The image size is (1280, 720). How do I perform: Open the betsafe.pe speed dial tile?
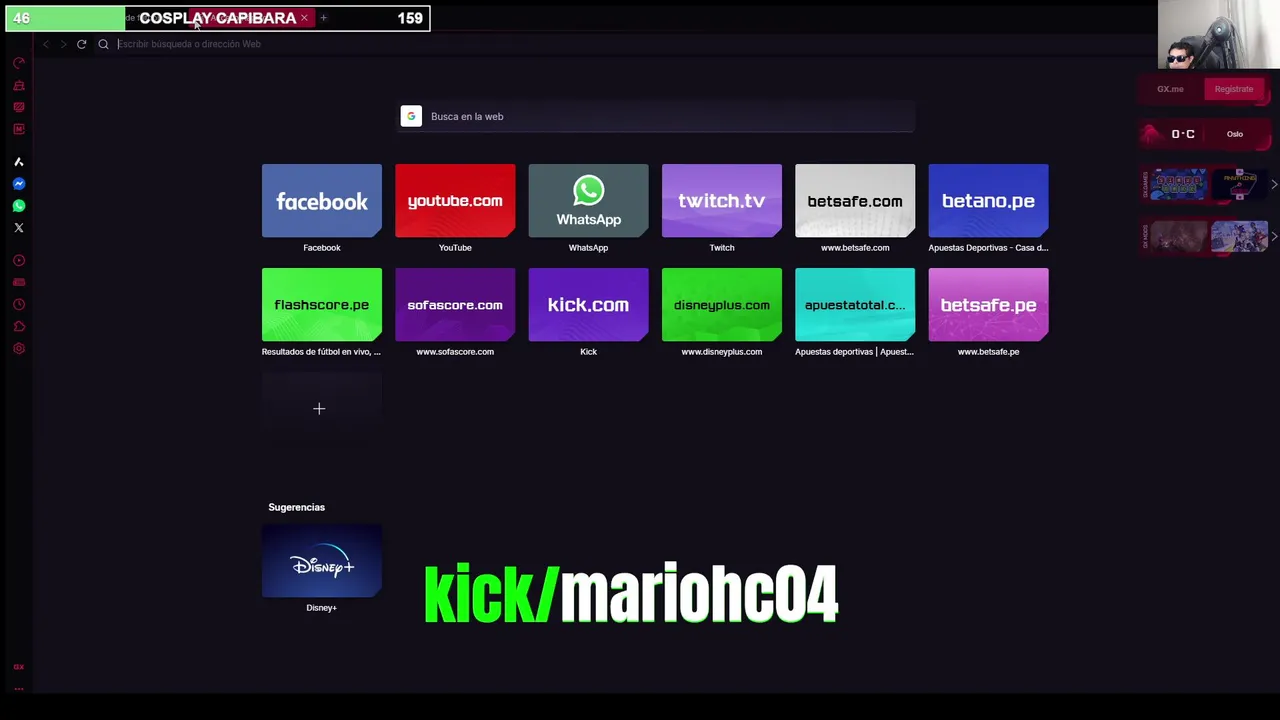pyautogui.click(x=988, y=305)
